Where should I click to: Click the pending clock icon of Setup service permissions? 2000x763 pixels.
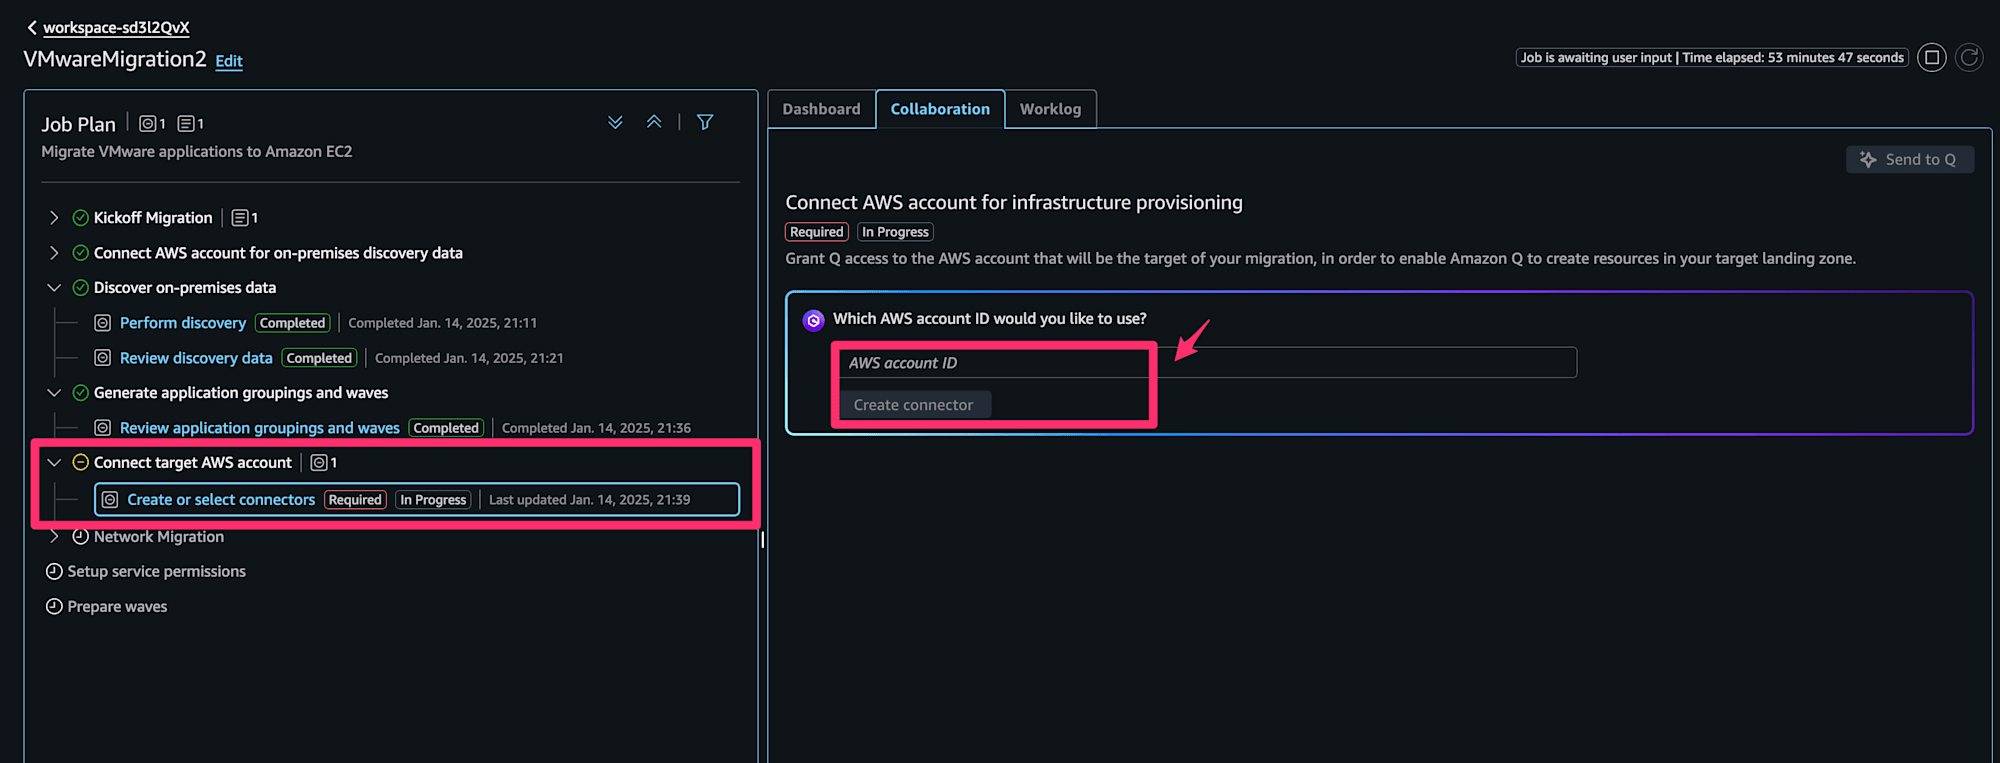[54, 572]
